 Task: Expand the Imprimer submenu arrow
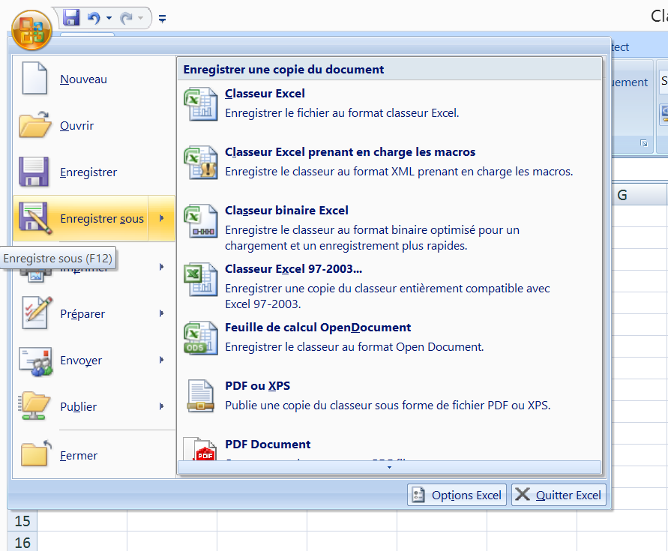[162, 267]
